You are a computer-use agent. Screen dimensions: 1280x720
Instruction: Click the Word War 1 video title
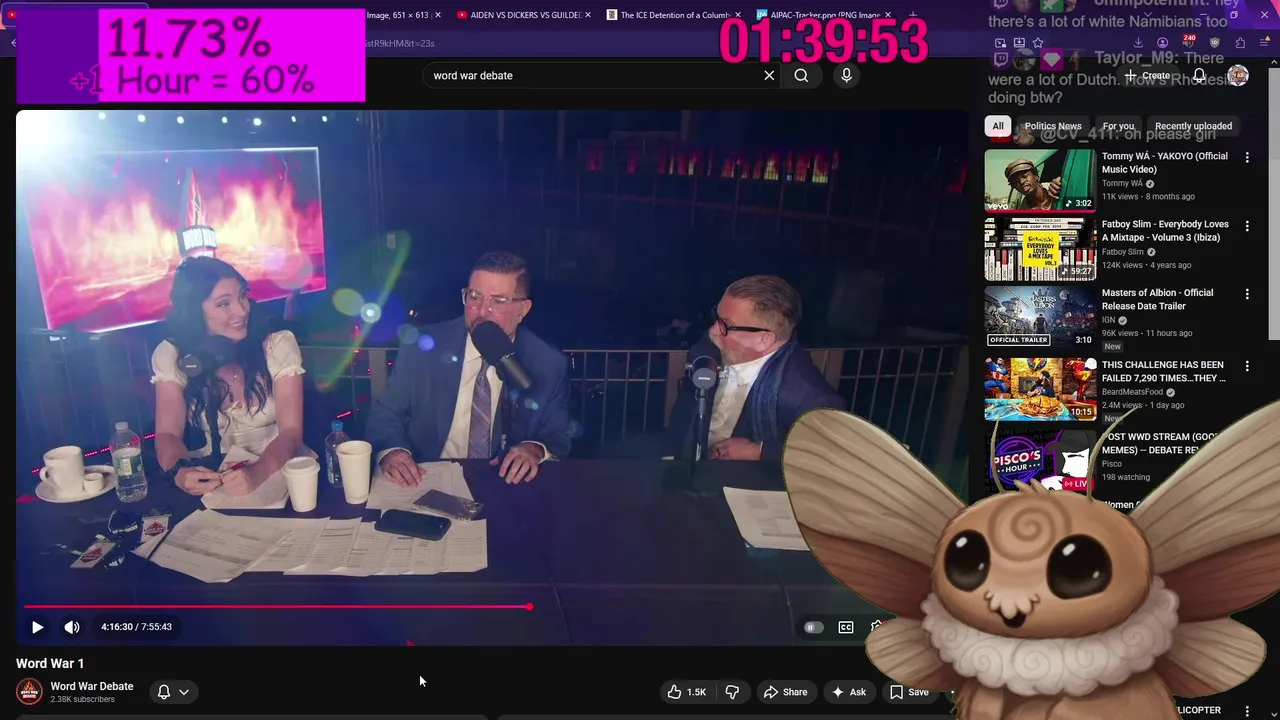coord(50,663)
